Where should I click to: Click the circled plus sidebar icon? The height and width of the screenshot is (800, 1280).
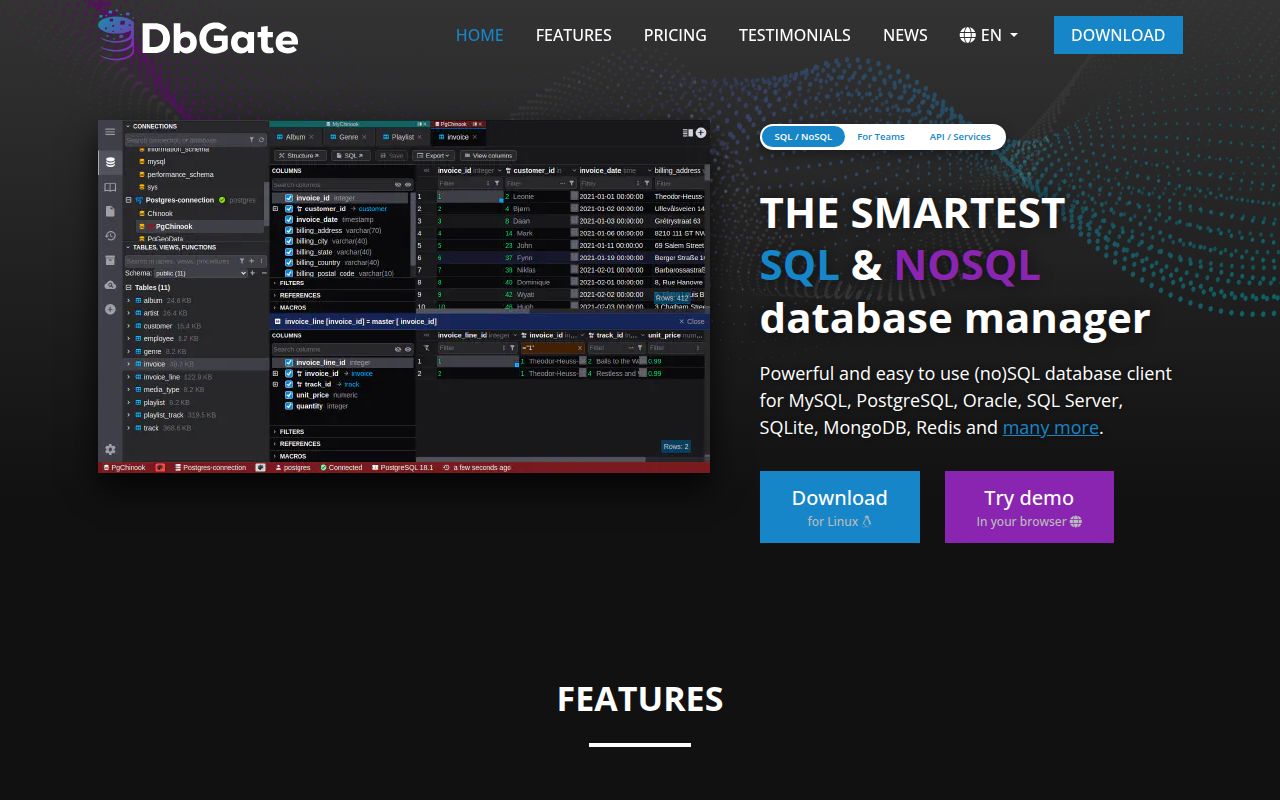[x=110, y=309]
